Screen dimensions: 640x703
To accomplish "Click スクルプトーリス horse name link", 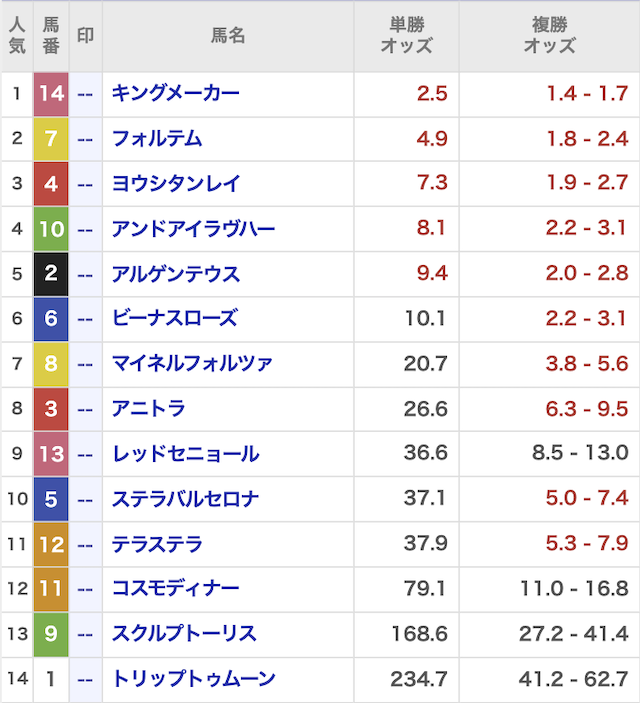I will tap(184, 634).
